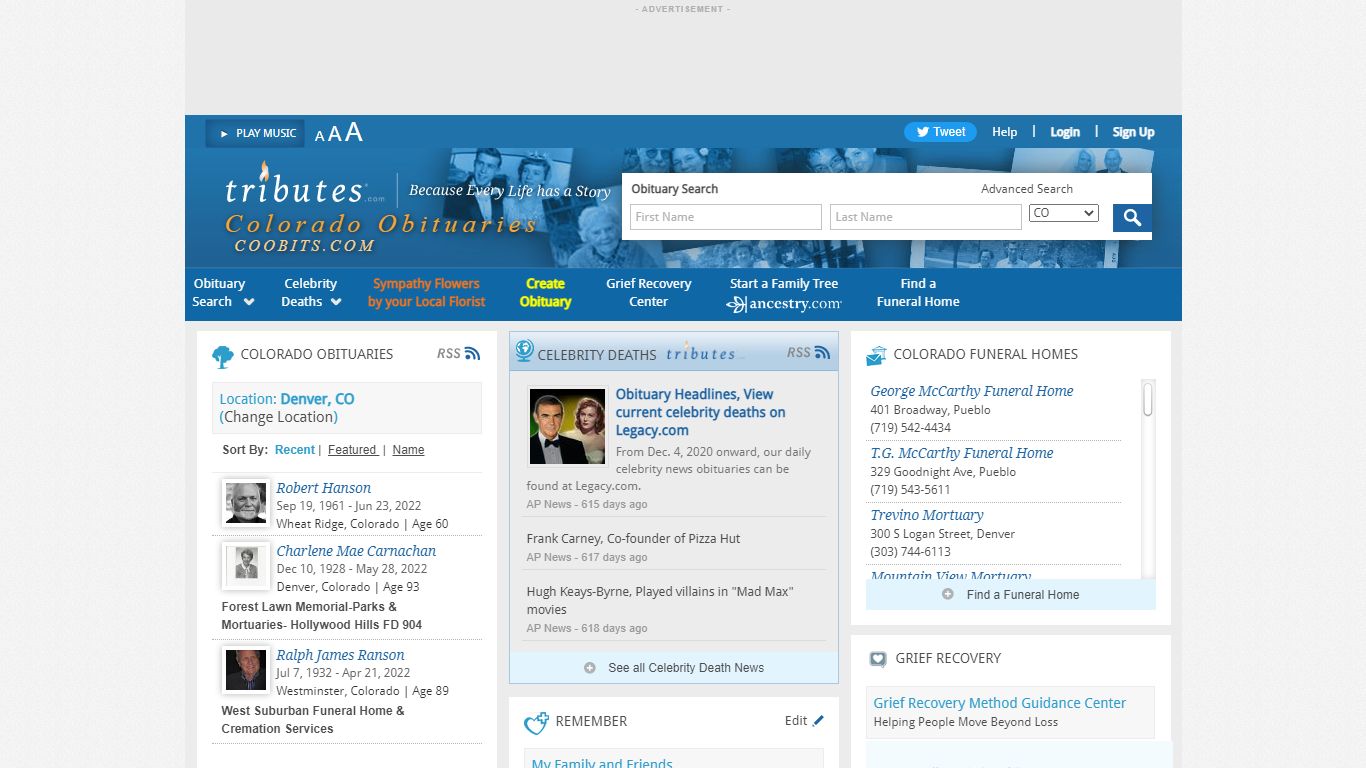Image resolution: width=1366 pixels, height=768 pixels.
Task: Open Grief Recovery Center menu item
Action: 648,292
